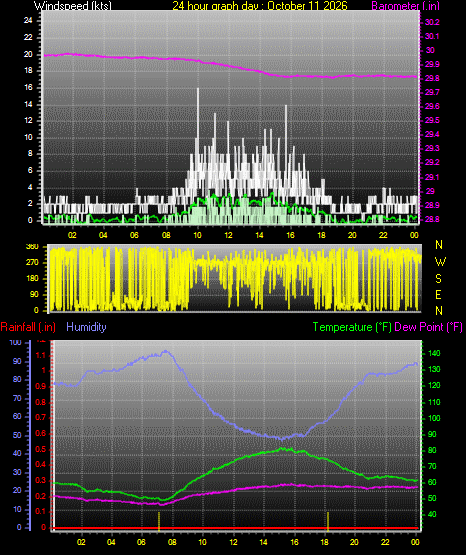Click hour label 00 under temperature graph
The height and width of the screenshot is (555, 466).
tap(415, 542)
